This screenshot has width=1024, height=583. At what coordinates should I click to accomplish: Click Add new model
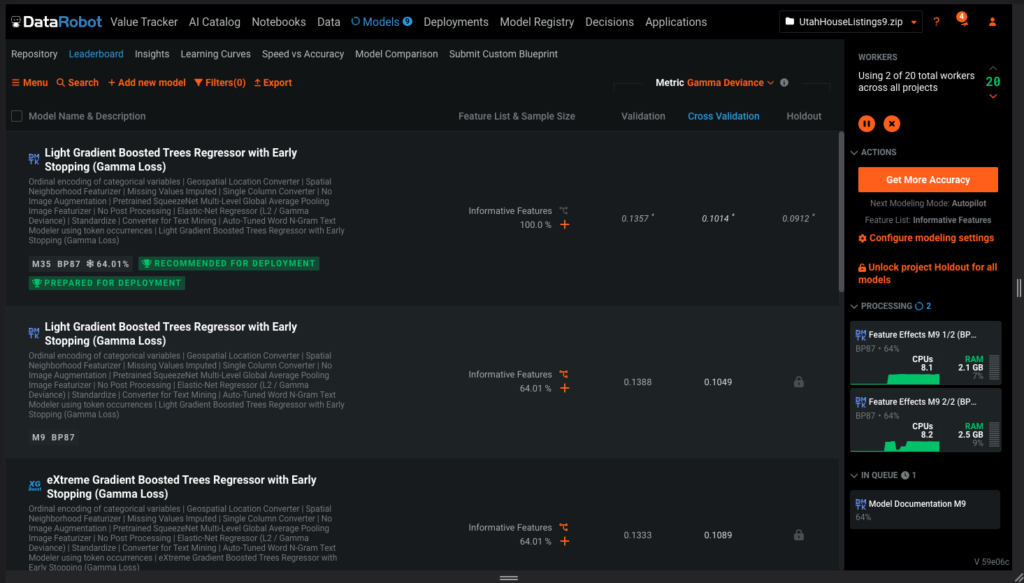[x=147, y=83]
